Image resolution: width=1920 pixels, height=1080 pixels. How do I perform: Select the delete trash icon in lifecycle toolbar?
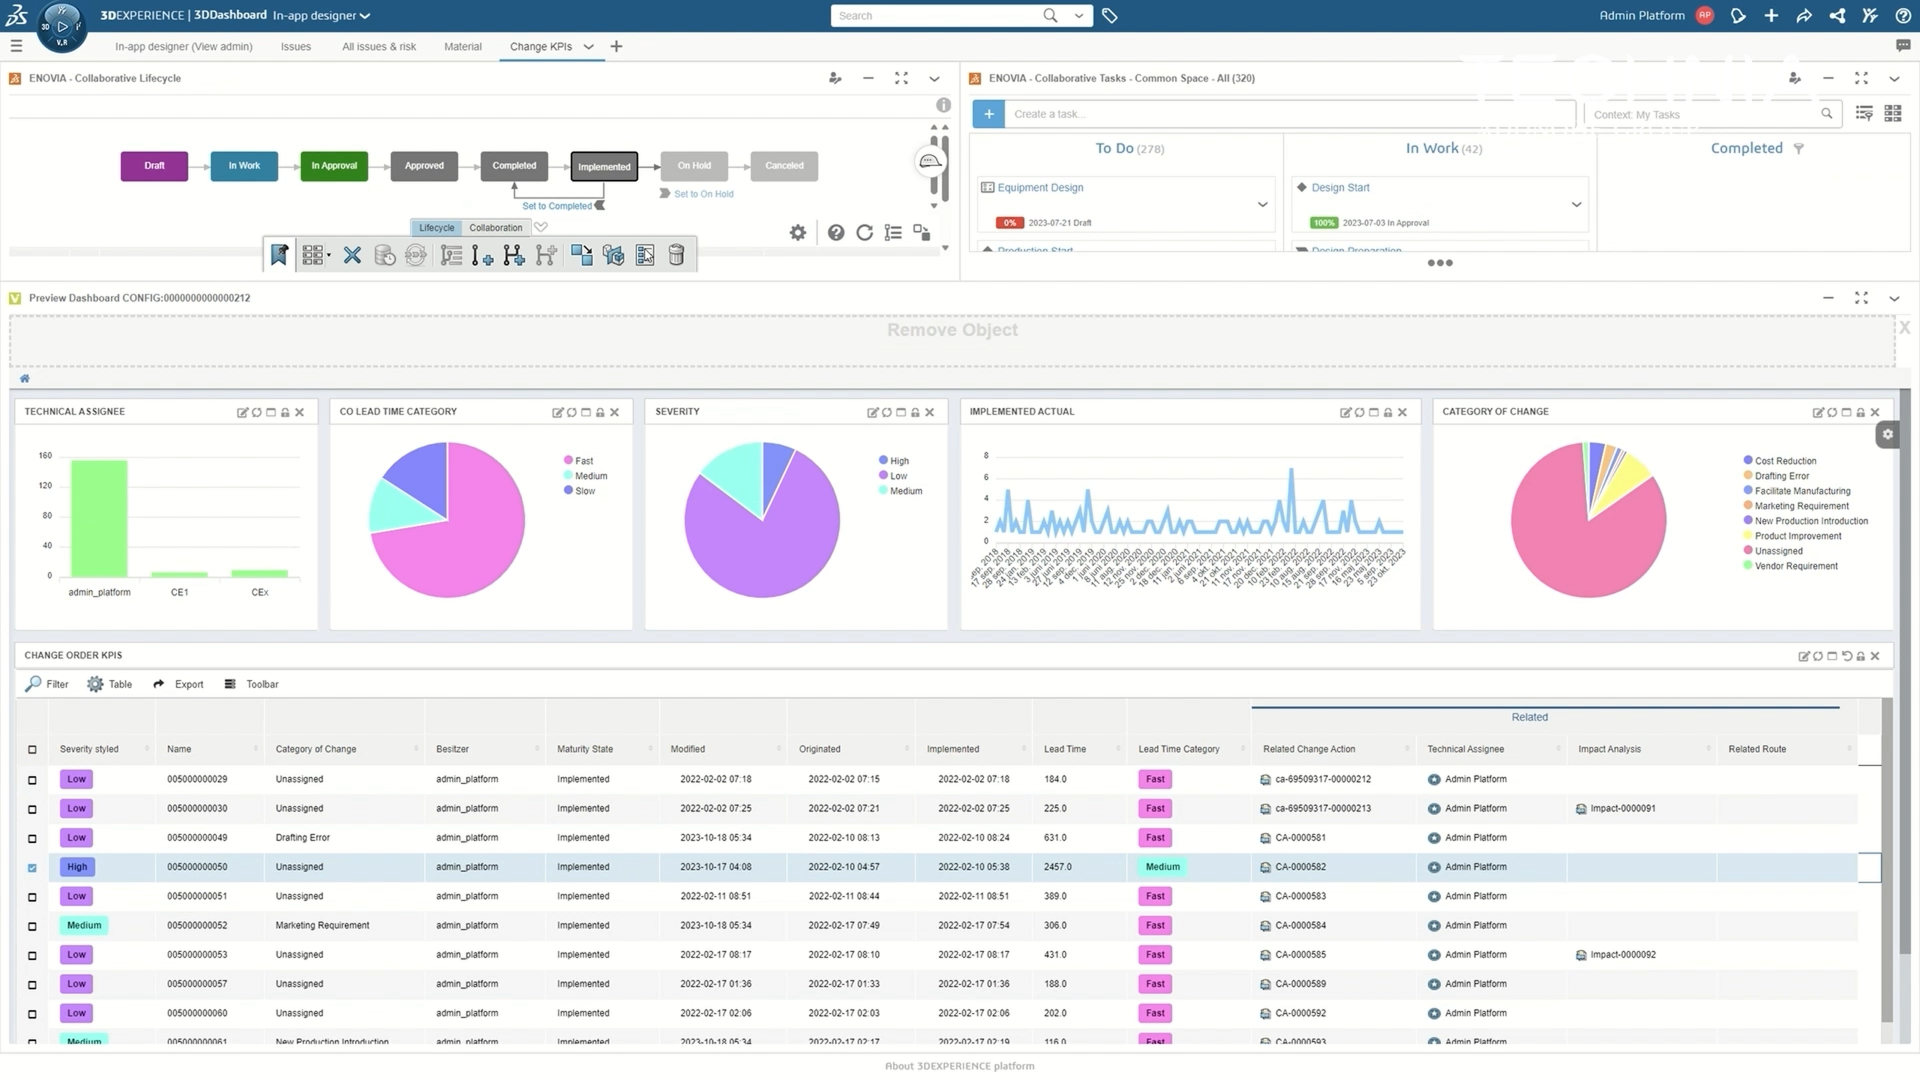(x=676, y=255)
